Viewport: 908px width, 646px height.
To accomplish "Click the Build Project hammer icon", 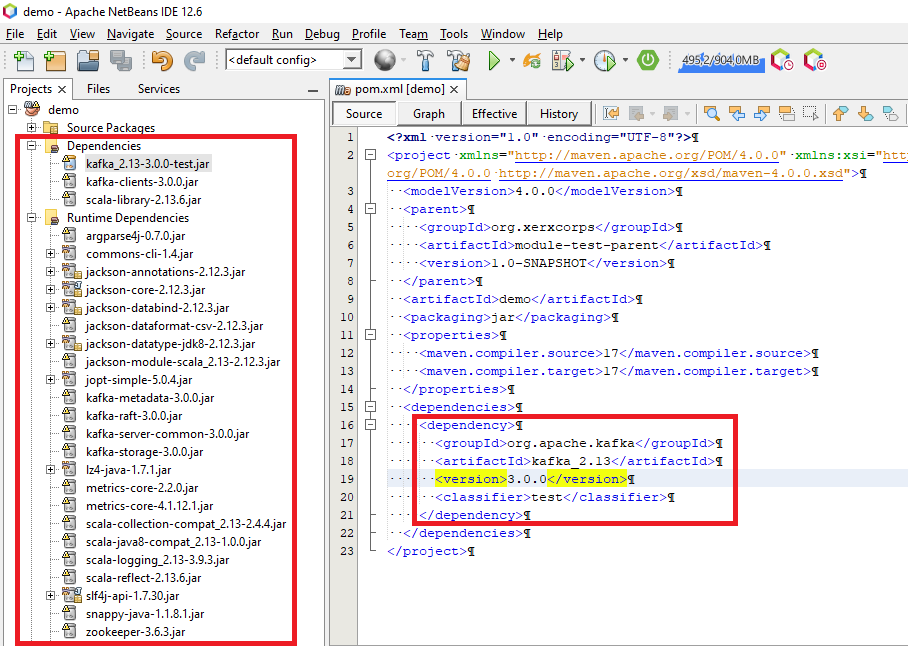I will coord(426,60).
